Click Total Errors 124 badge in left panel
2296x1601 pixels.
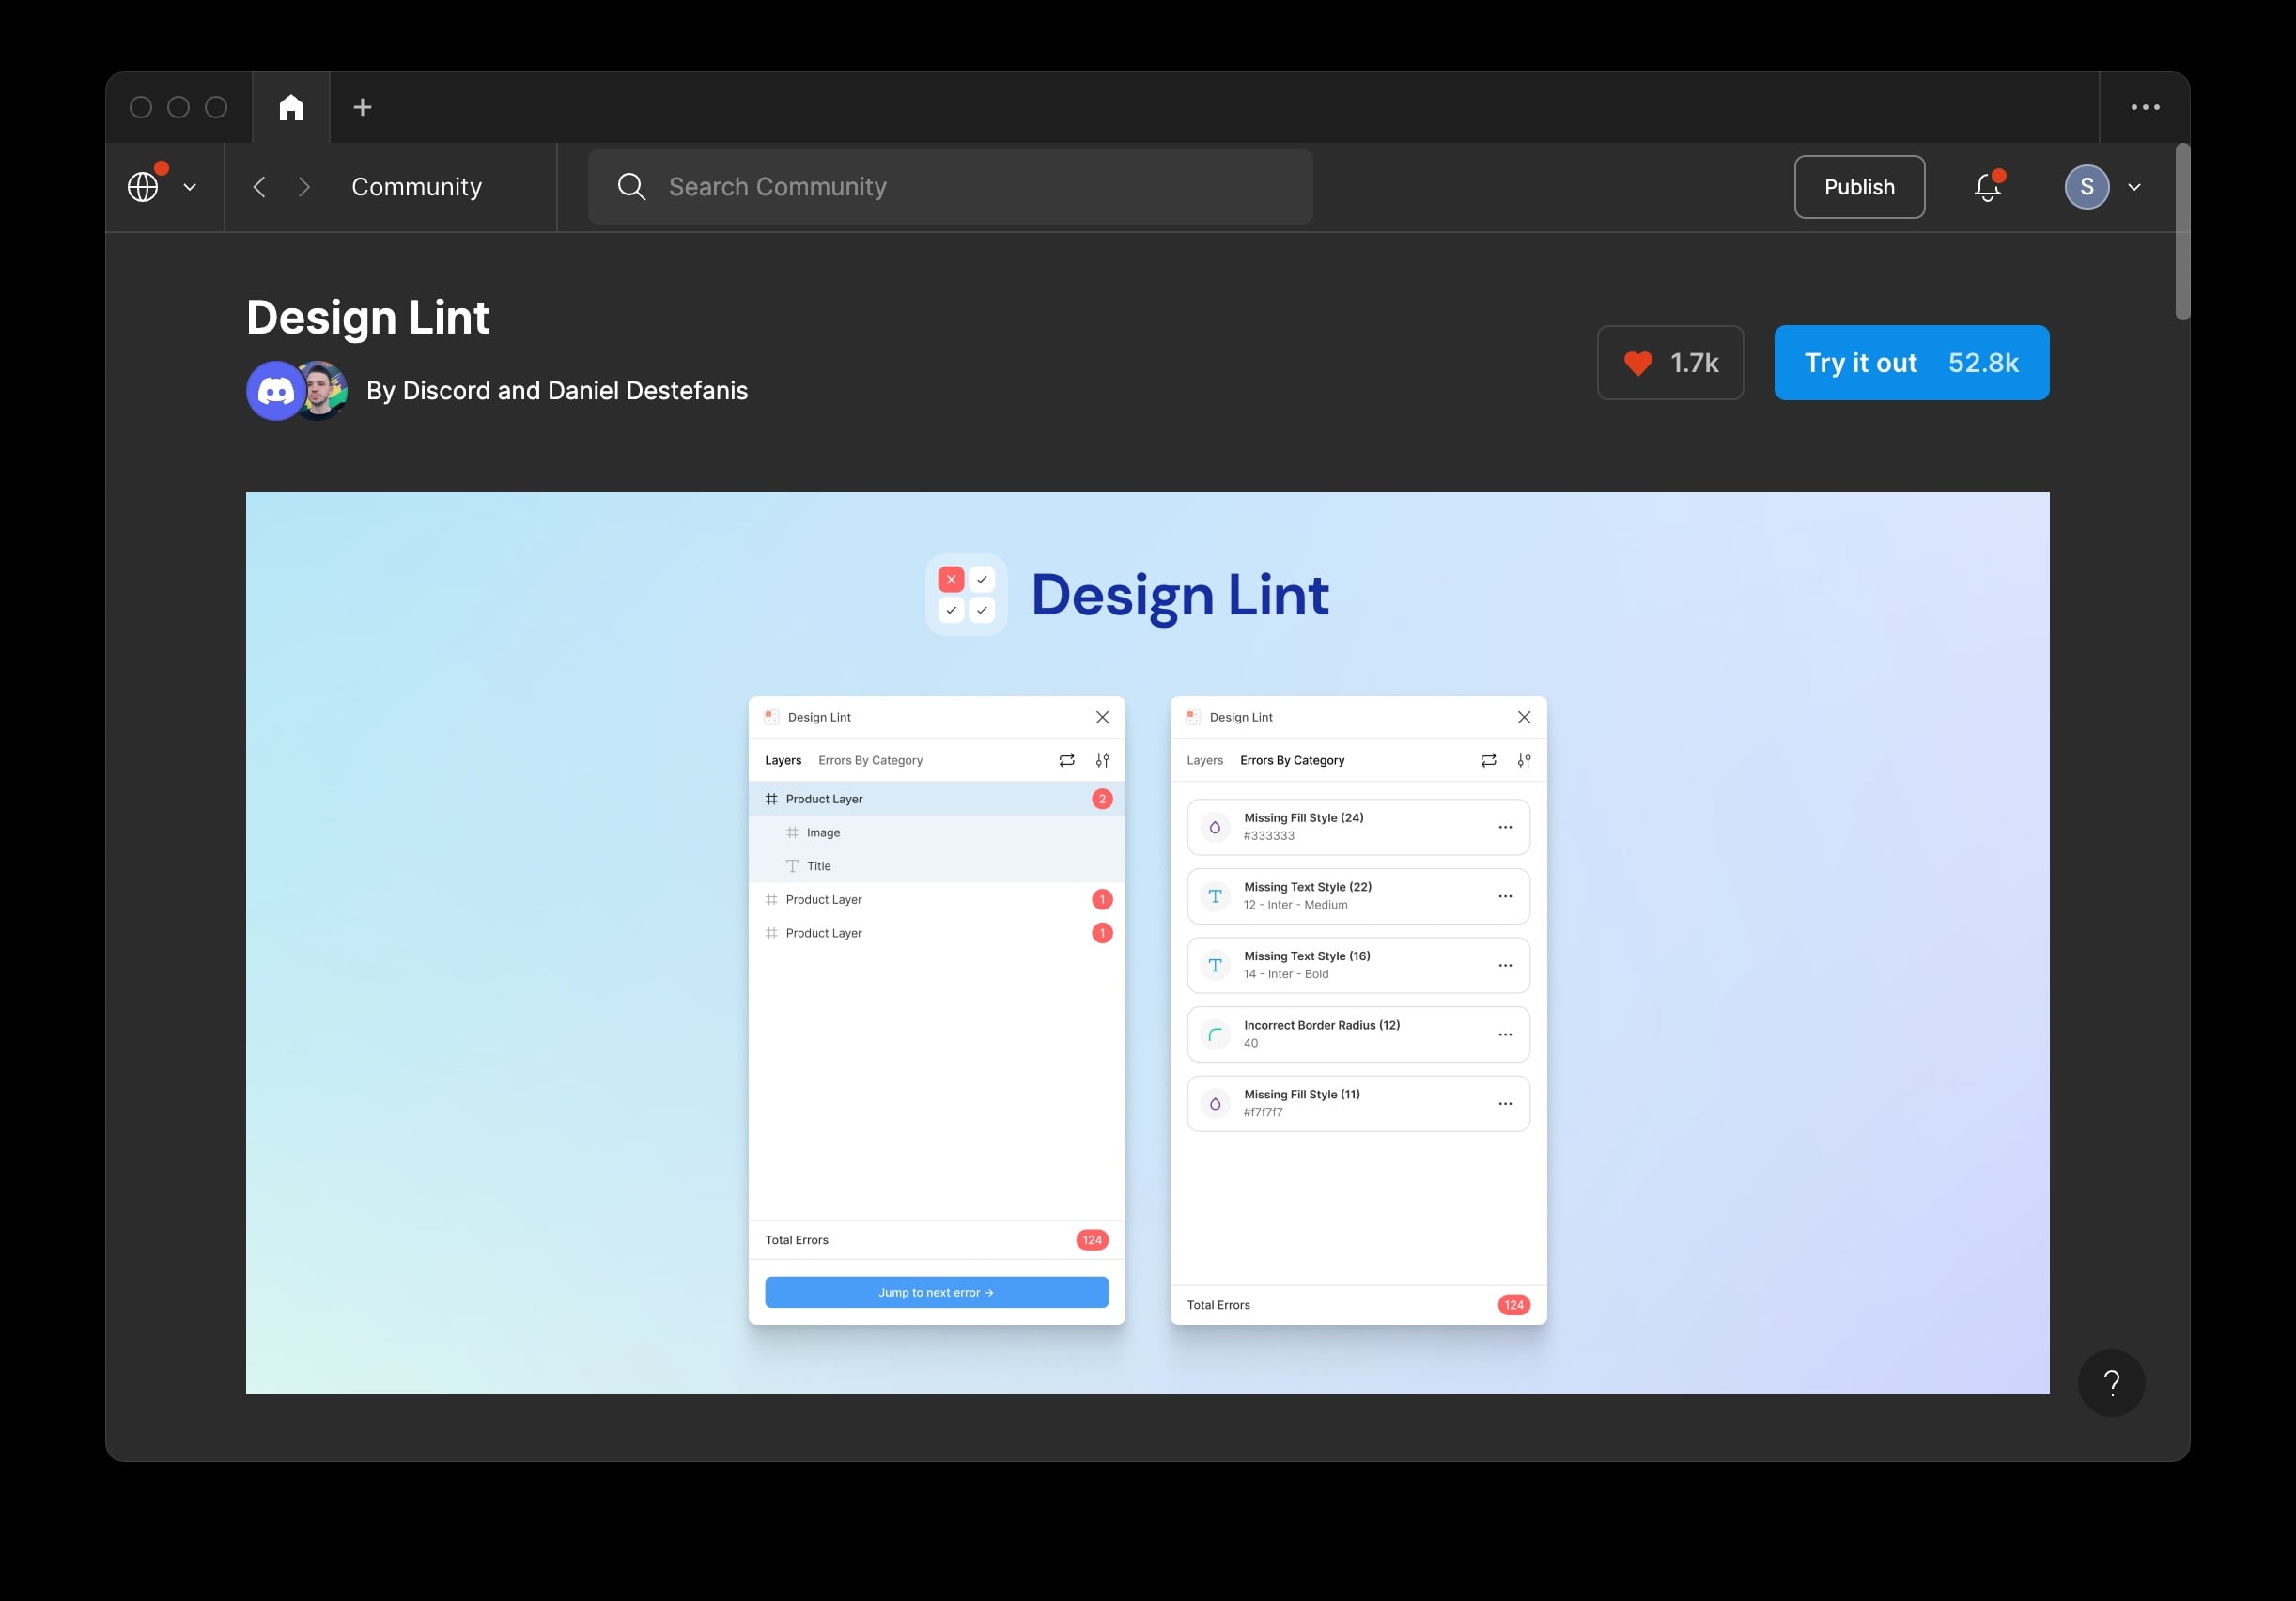click(x=1092, y=1240)
